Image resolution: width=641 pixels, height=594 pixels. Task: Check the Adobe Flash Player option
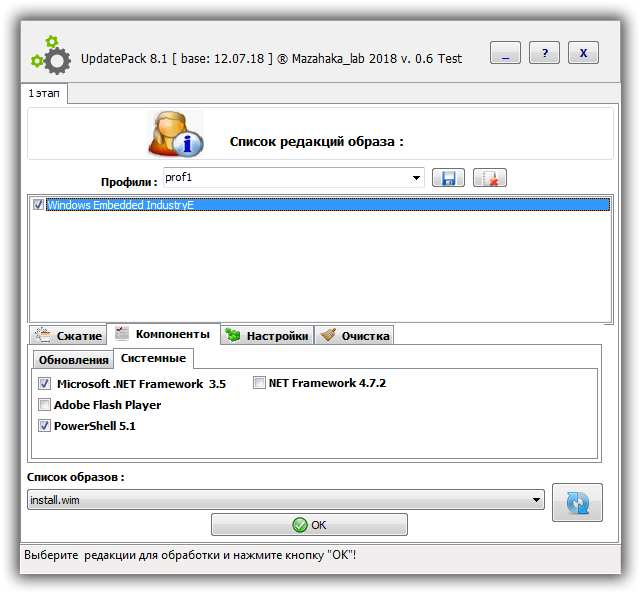44,405
